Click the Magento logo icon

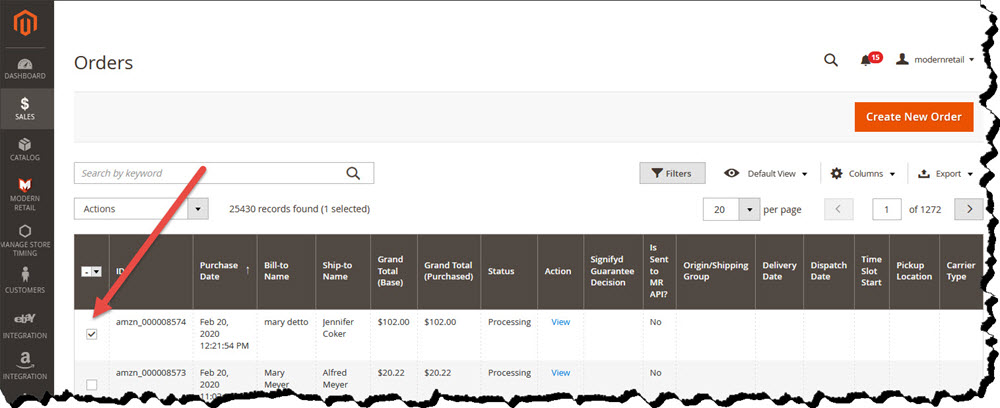pos(25,24)
